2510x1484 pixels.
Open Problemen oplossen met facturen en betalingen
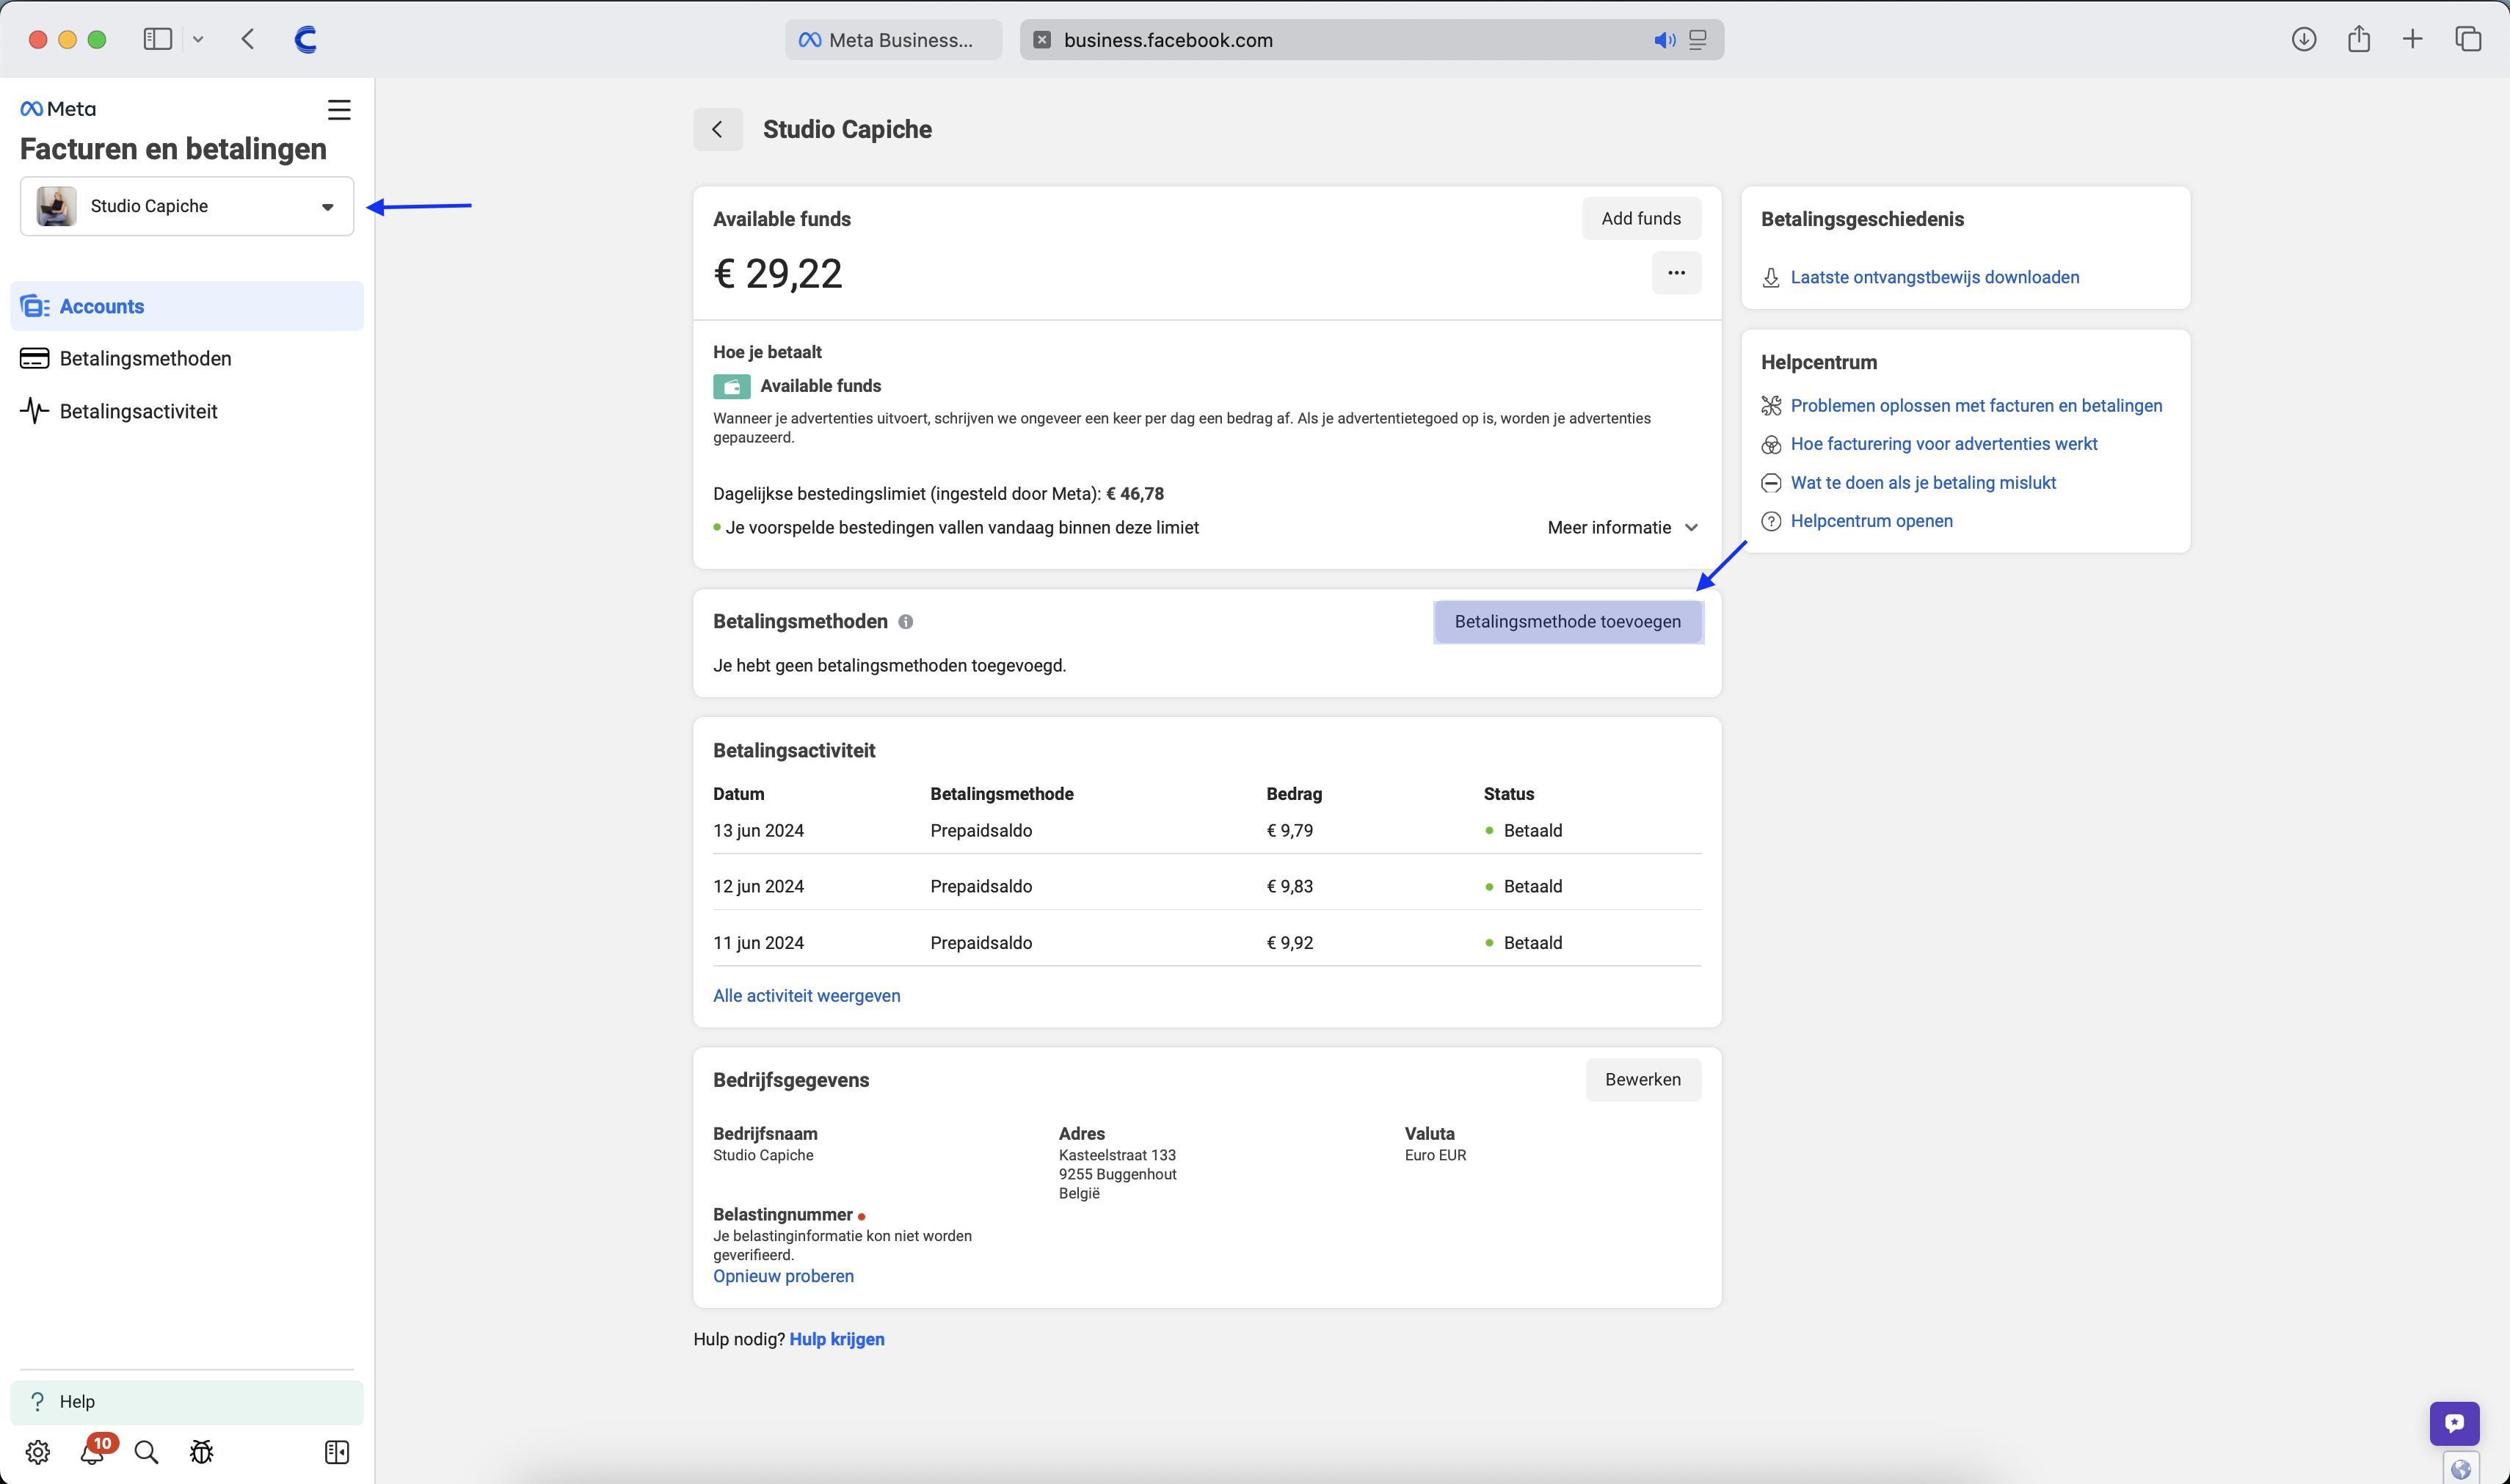(x=1976, y=405)
